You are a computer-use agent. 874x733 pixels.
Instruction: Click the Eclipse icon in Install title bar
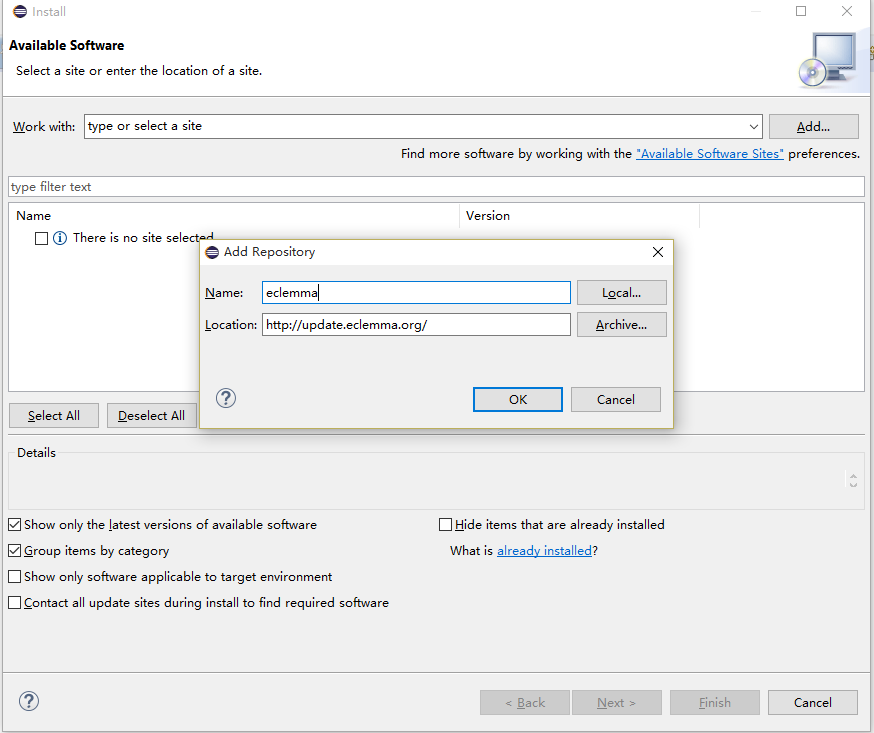[20, 11]
